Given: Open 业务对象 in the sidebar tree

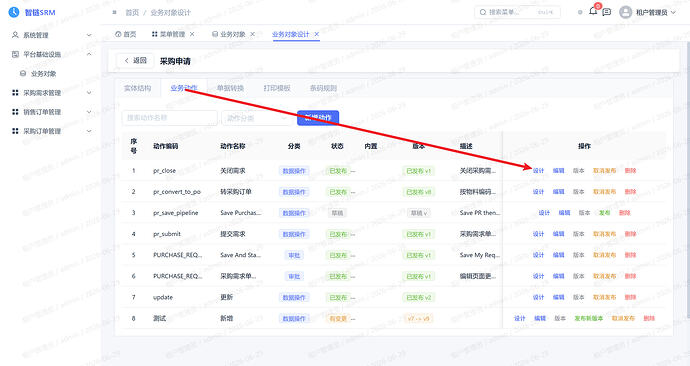Looking at the screenshot, I should click(43, 73).
